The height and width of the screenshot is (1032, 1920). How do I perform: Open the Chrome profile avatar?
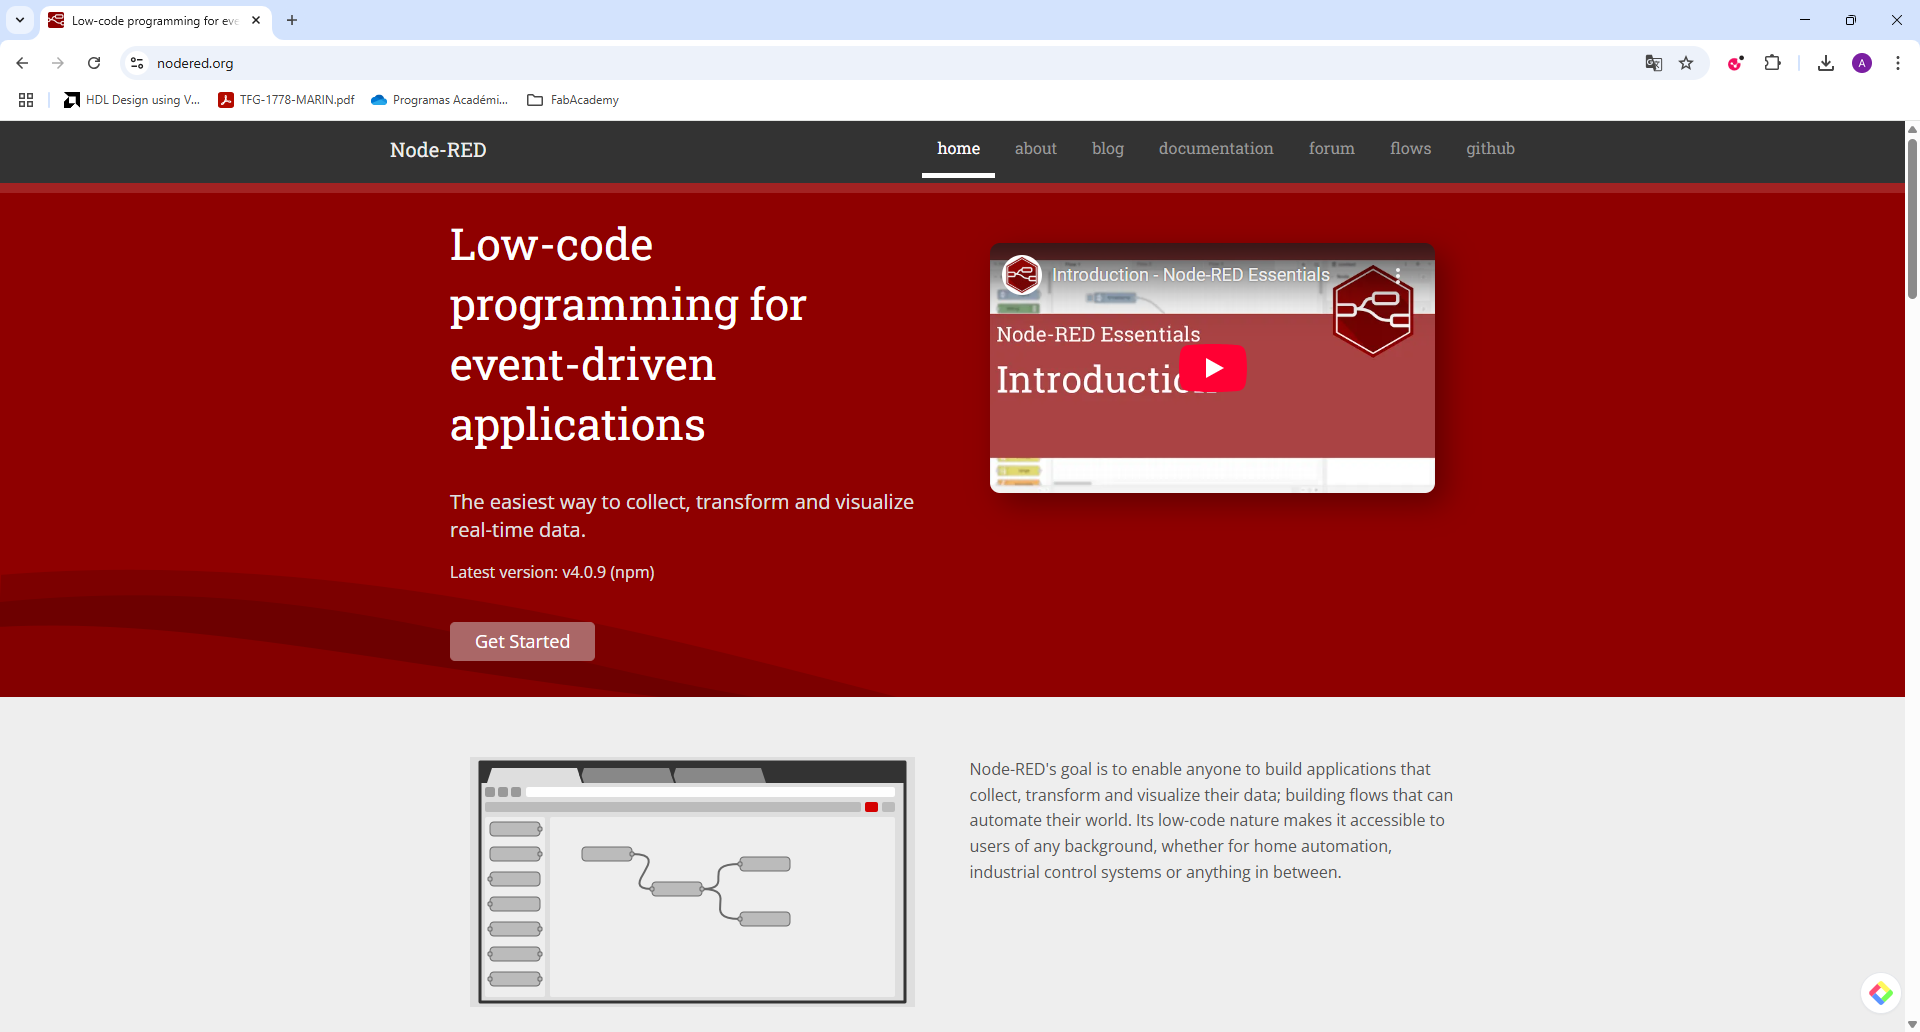tap(1862, 63)
